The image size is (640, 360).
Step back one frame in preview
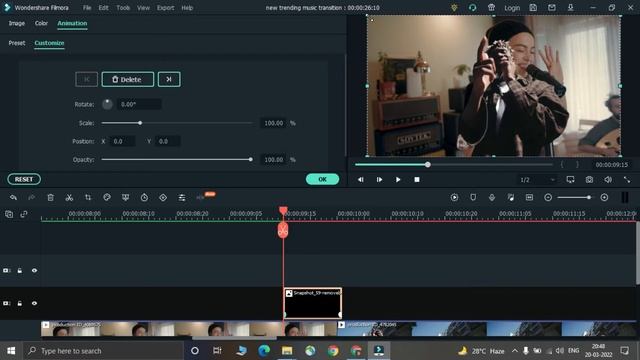[x=361, y=180]
